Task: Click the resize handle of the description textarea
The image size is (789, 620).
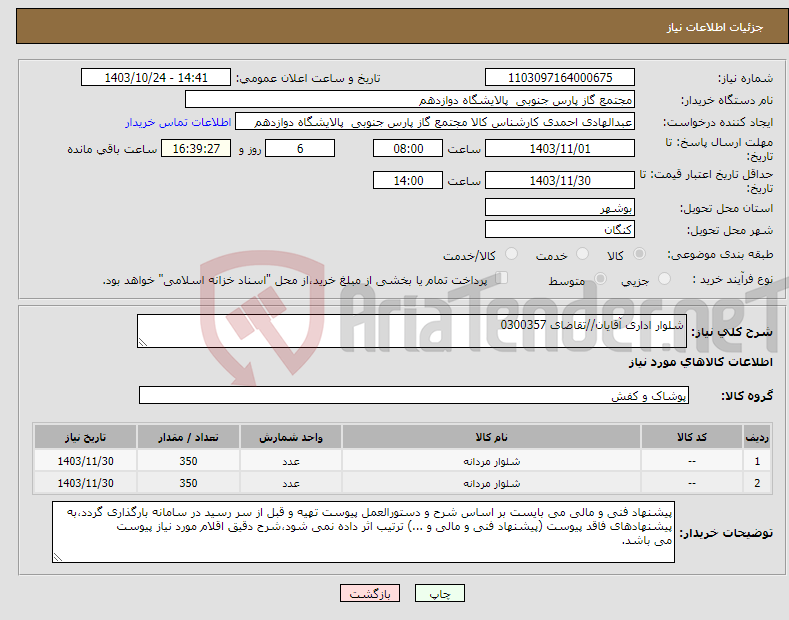Action: [x=143, y=343]
